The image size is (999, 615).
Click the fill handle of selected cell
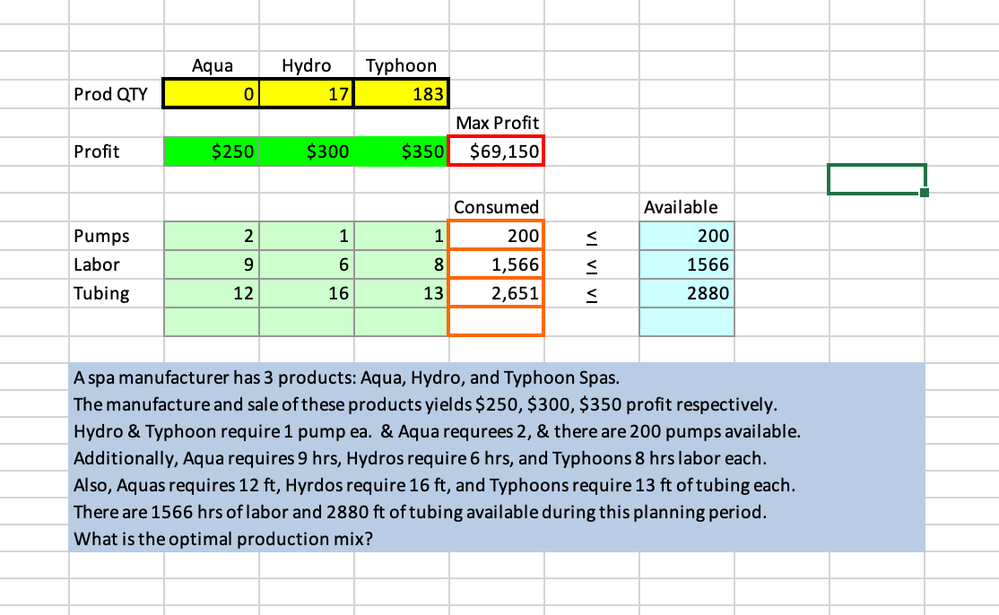click(924, 192)
